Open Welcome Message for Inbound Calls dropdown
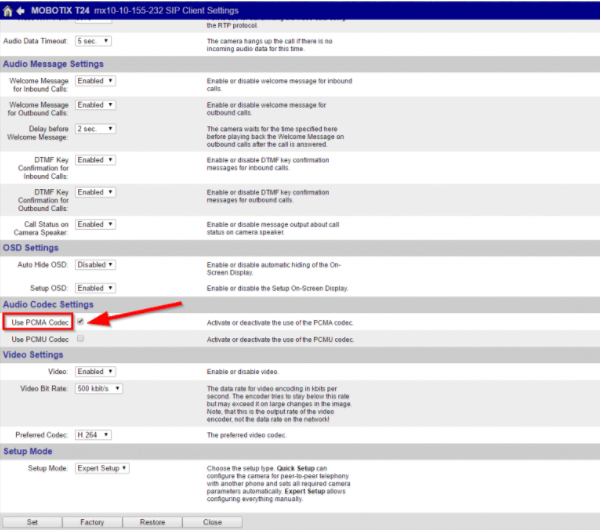This screenshot has width=601, height=532. coord(97,78)
